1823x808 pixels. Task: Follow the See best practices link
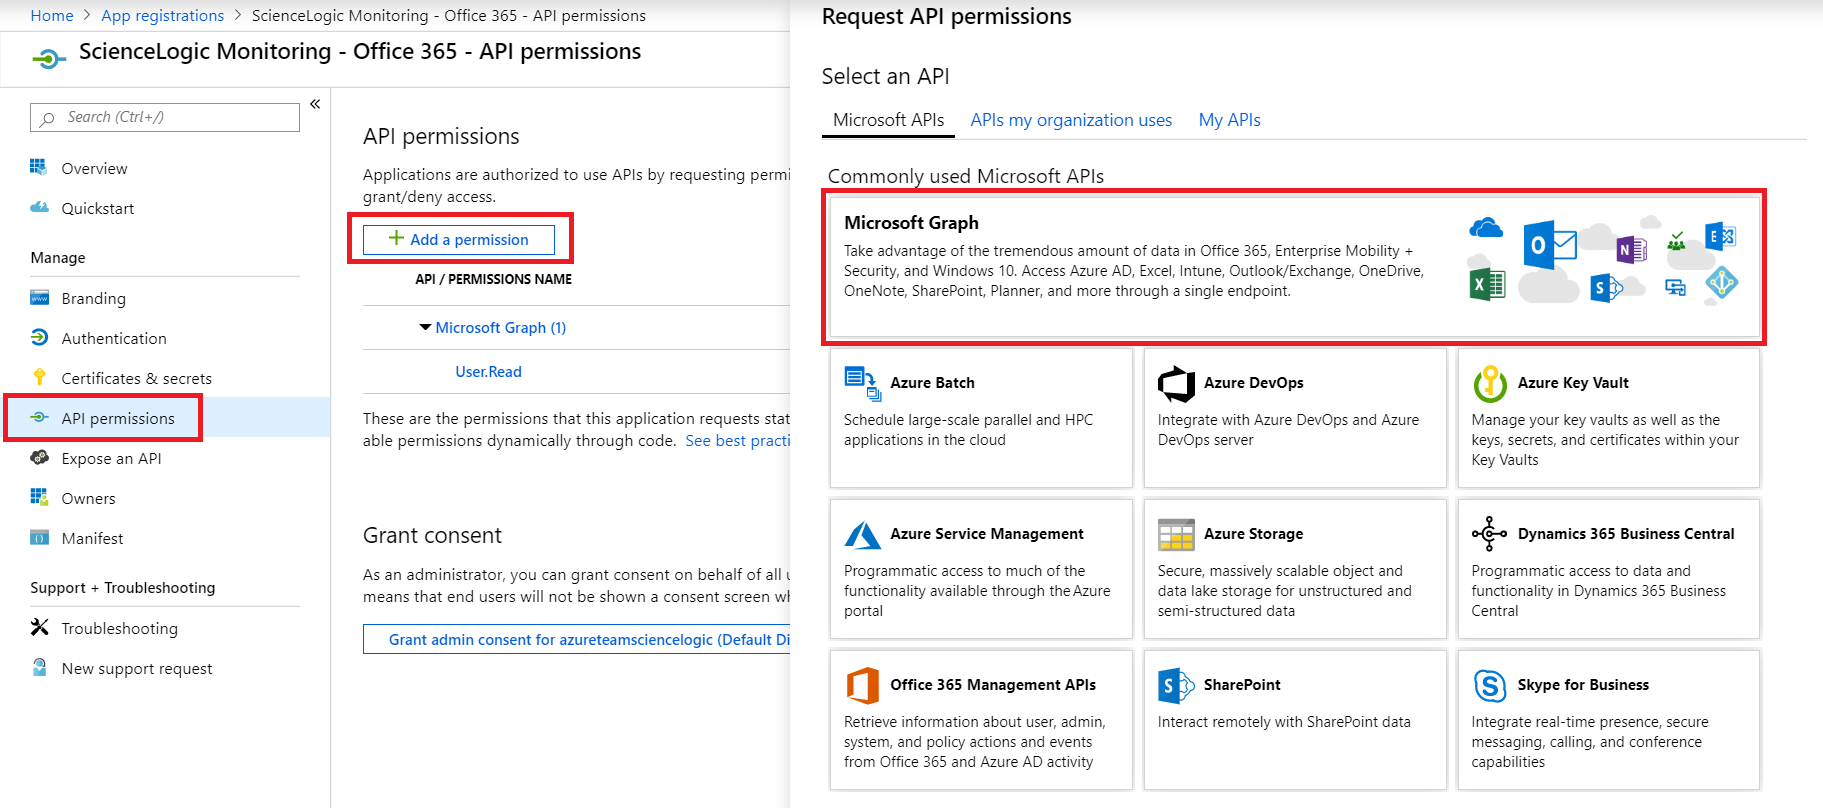[x=738, y=440]
